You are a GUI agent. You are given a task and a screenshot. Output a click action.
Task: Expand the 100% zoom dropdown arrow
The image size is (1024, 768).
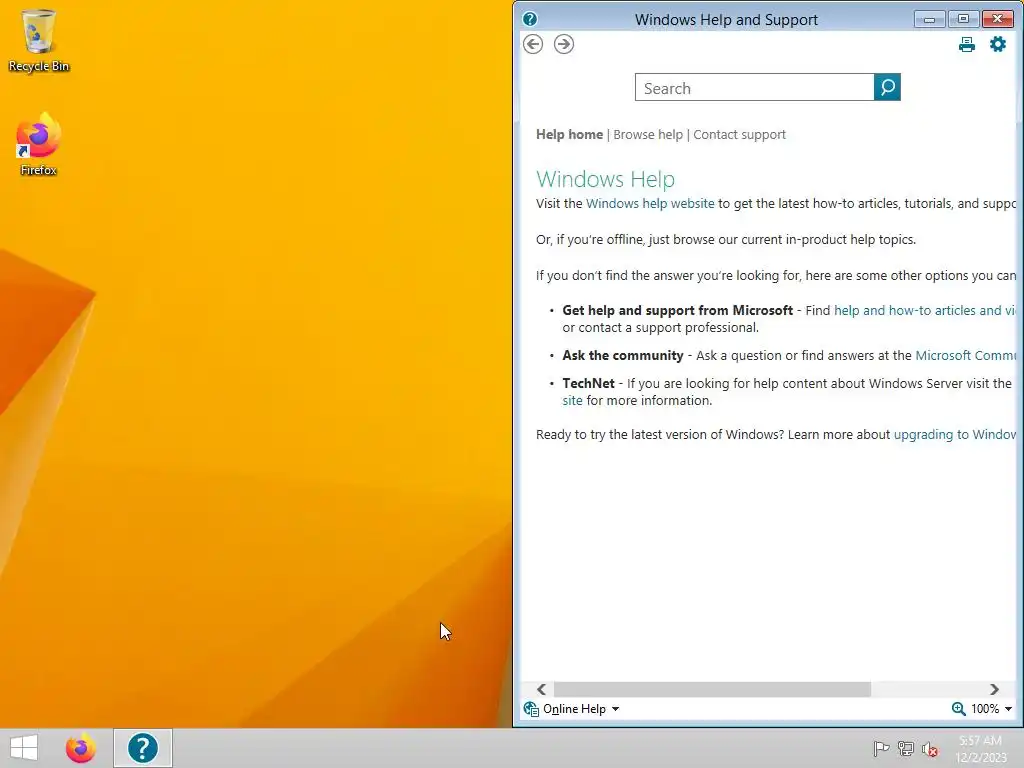point(1008,709)
